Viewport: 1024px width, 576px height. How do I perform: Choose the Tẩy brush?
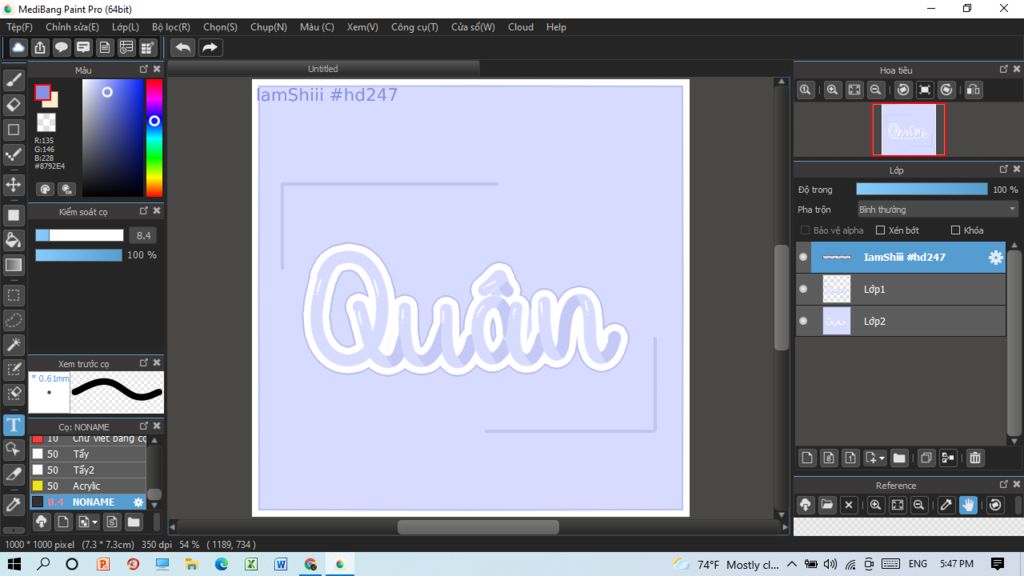click(88, 454)
